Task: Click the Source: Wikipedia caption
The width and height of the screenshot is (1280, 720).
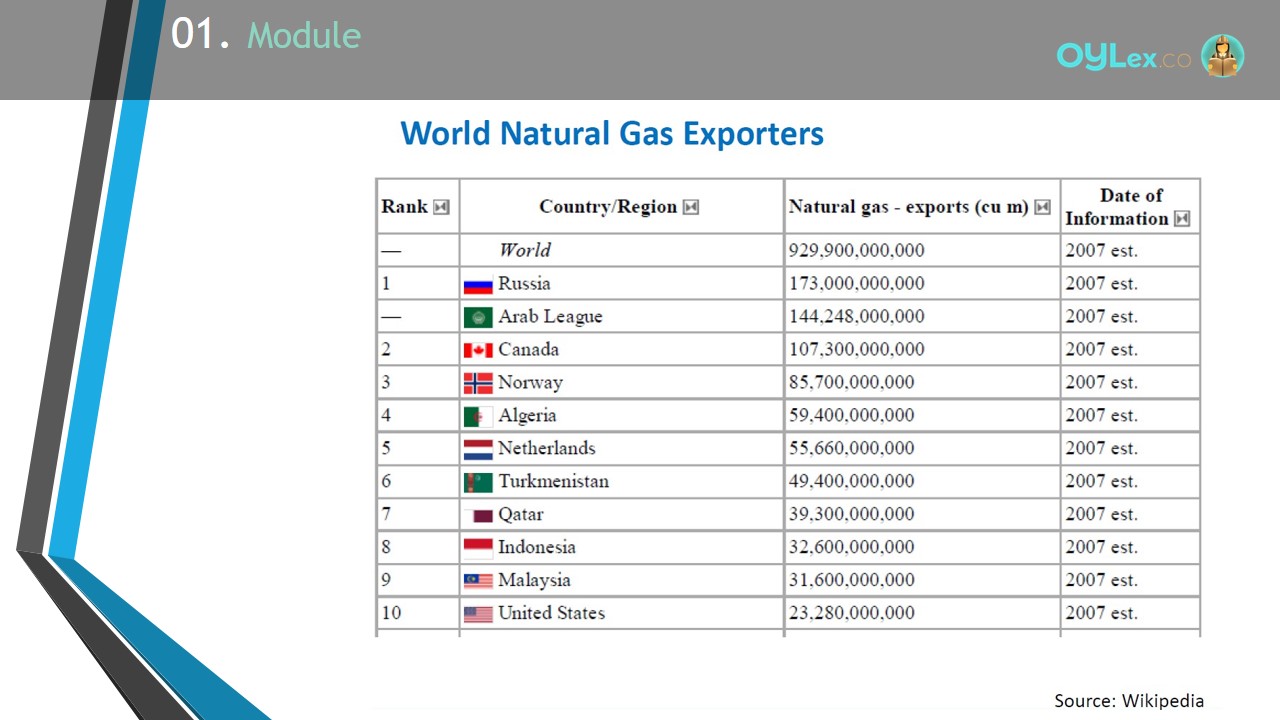Action: (1129, 701)
